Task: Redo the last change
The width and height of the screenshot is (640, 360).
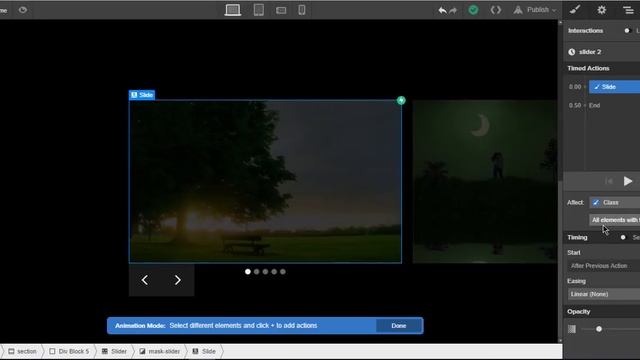Action: (453, 10)
